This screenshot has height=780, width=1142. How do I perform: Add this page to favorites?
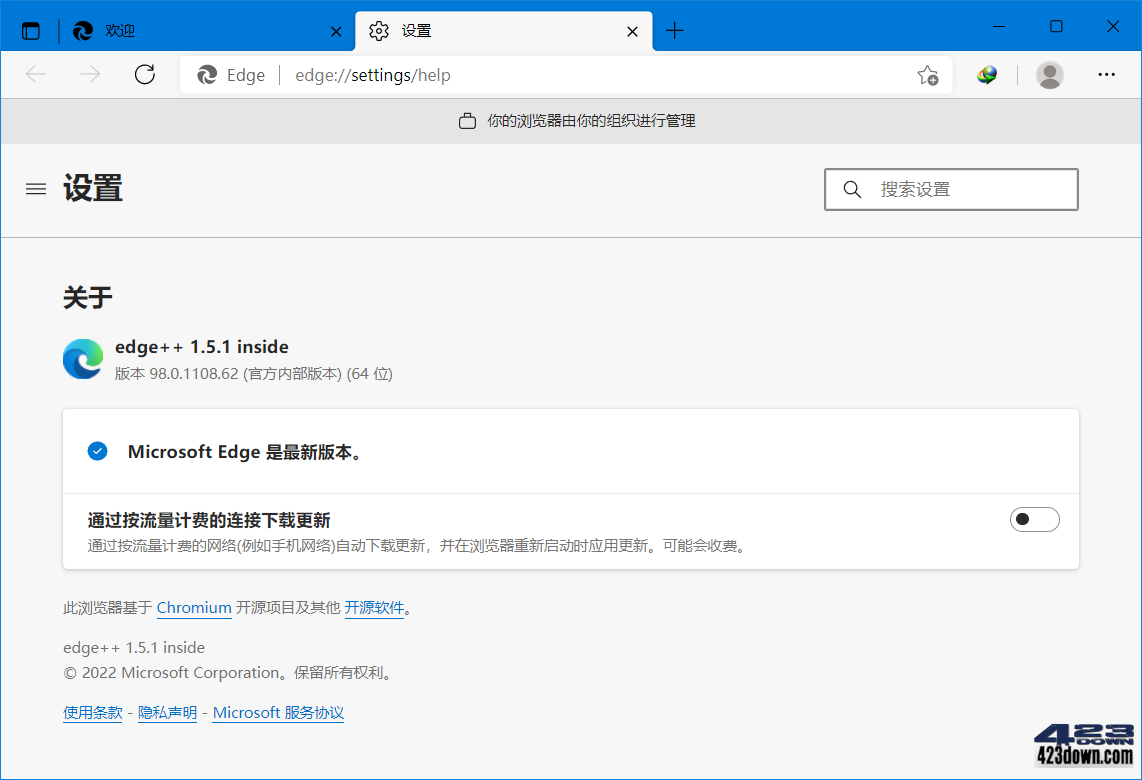point(927,75)
